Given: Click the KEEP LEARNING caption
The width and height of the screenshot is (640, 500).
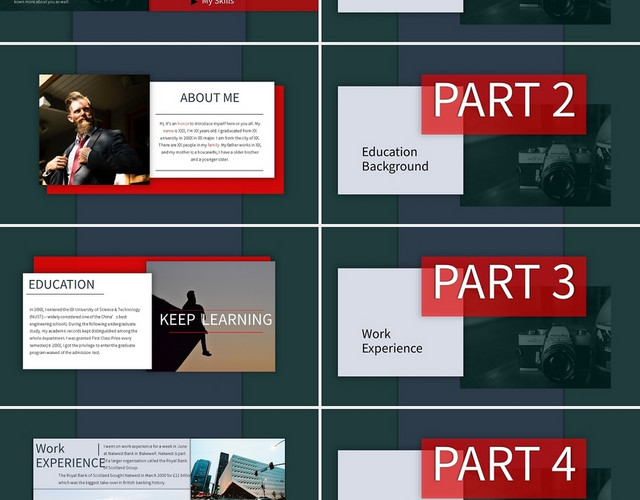Looking at the screenshot, I should pos(216,320).
